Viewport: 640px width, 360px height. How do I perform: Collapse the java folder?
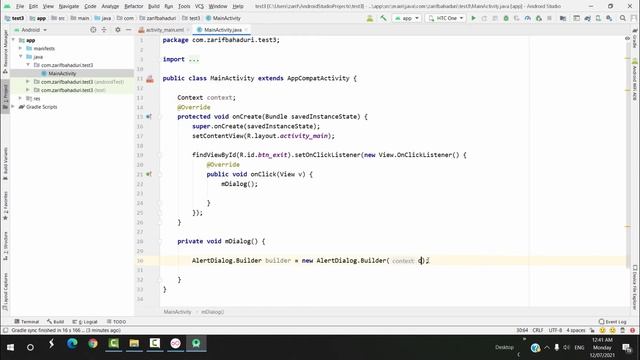[x=20, y=56]
